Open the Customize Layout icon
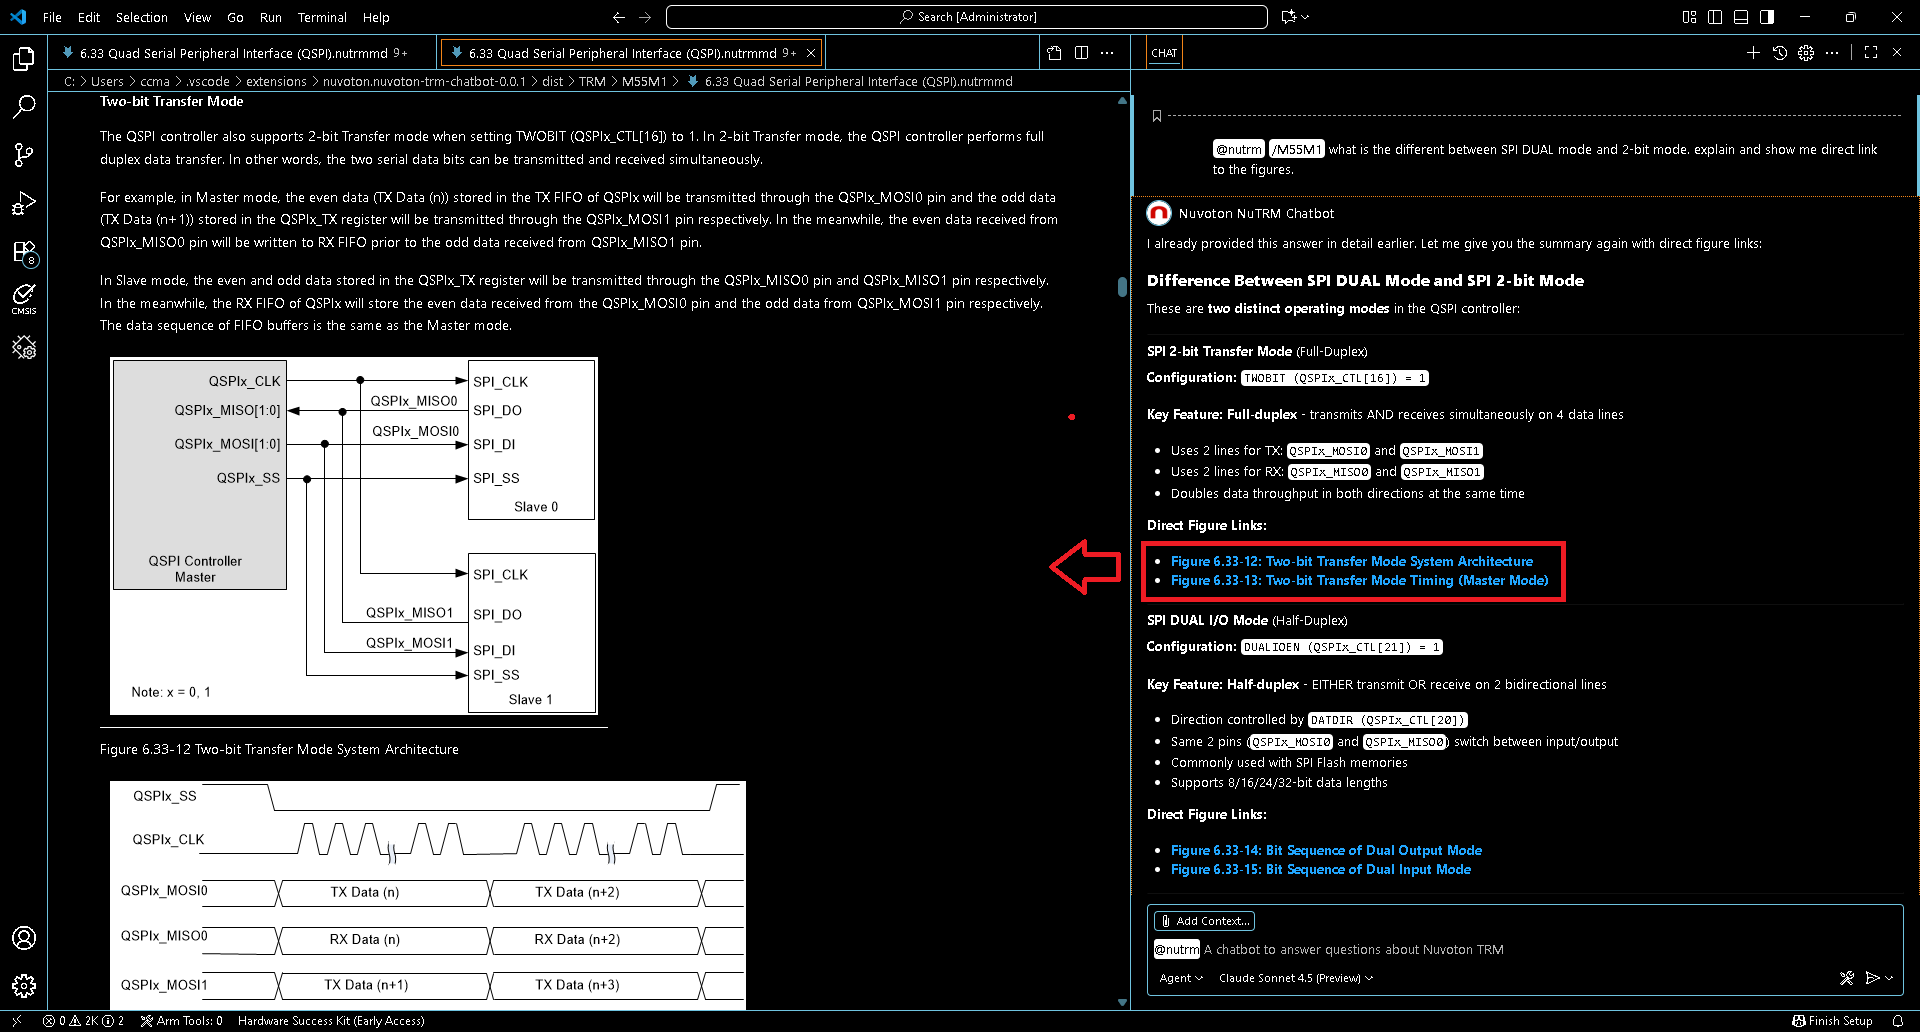The height and width of the screenshot is (1032, 1920). tap(1689, 17)
